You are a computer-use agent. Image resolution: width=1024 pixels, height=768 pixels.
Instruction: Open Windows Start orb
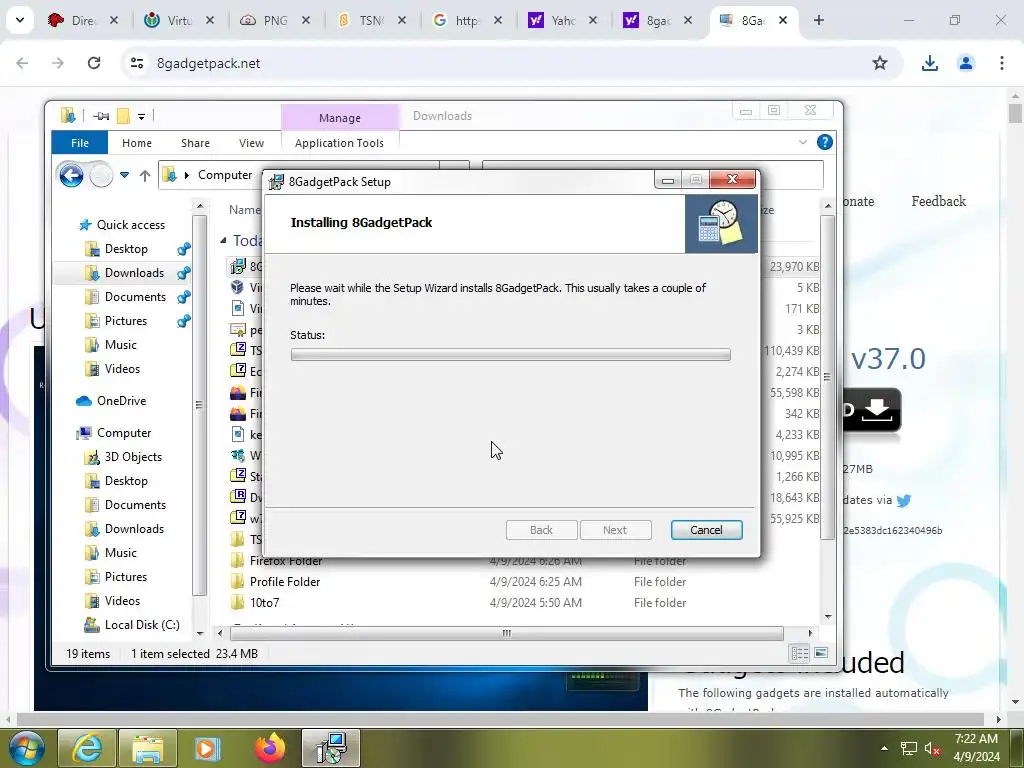(26, 748)
